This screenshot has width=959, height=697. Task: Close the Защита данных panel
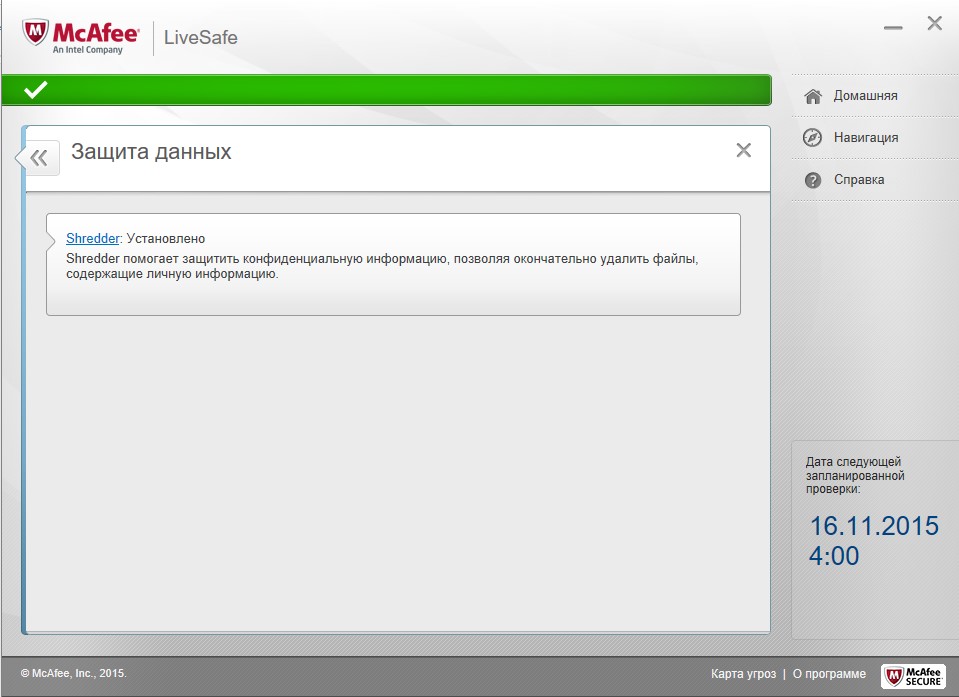[x=743, y=150]
